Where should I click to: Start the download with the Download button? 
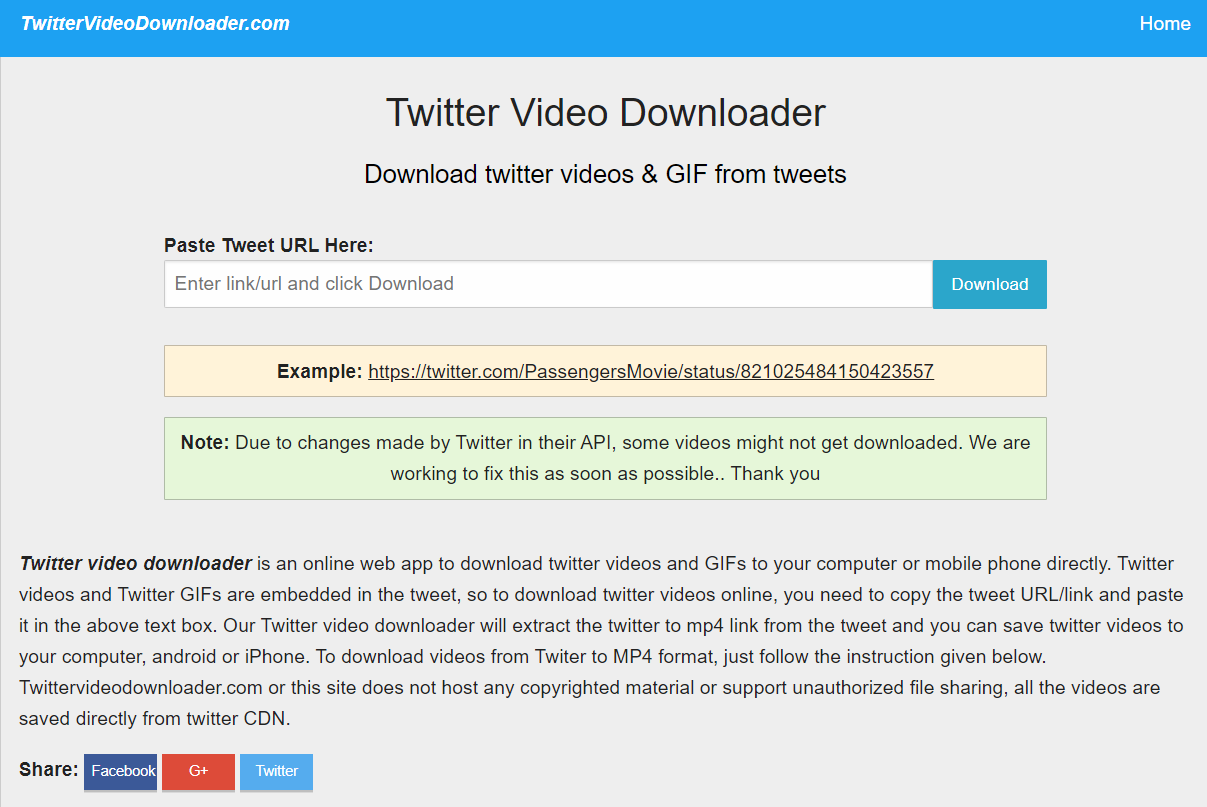[989, 284]
